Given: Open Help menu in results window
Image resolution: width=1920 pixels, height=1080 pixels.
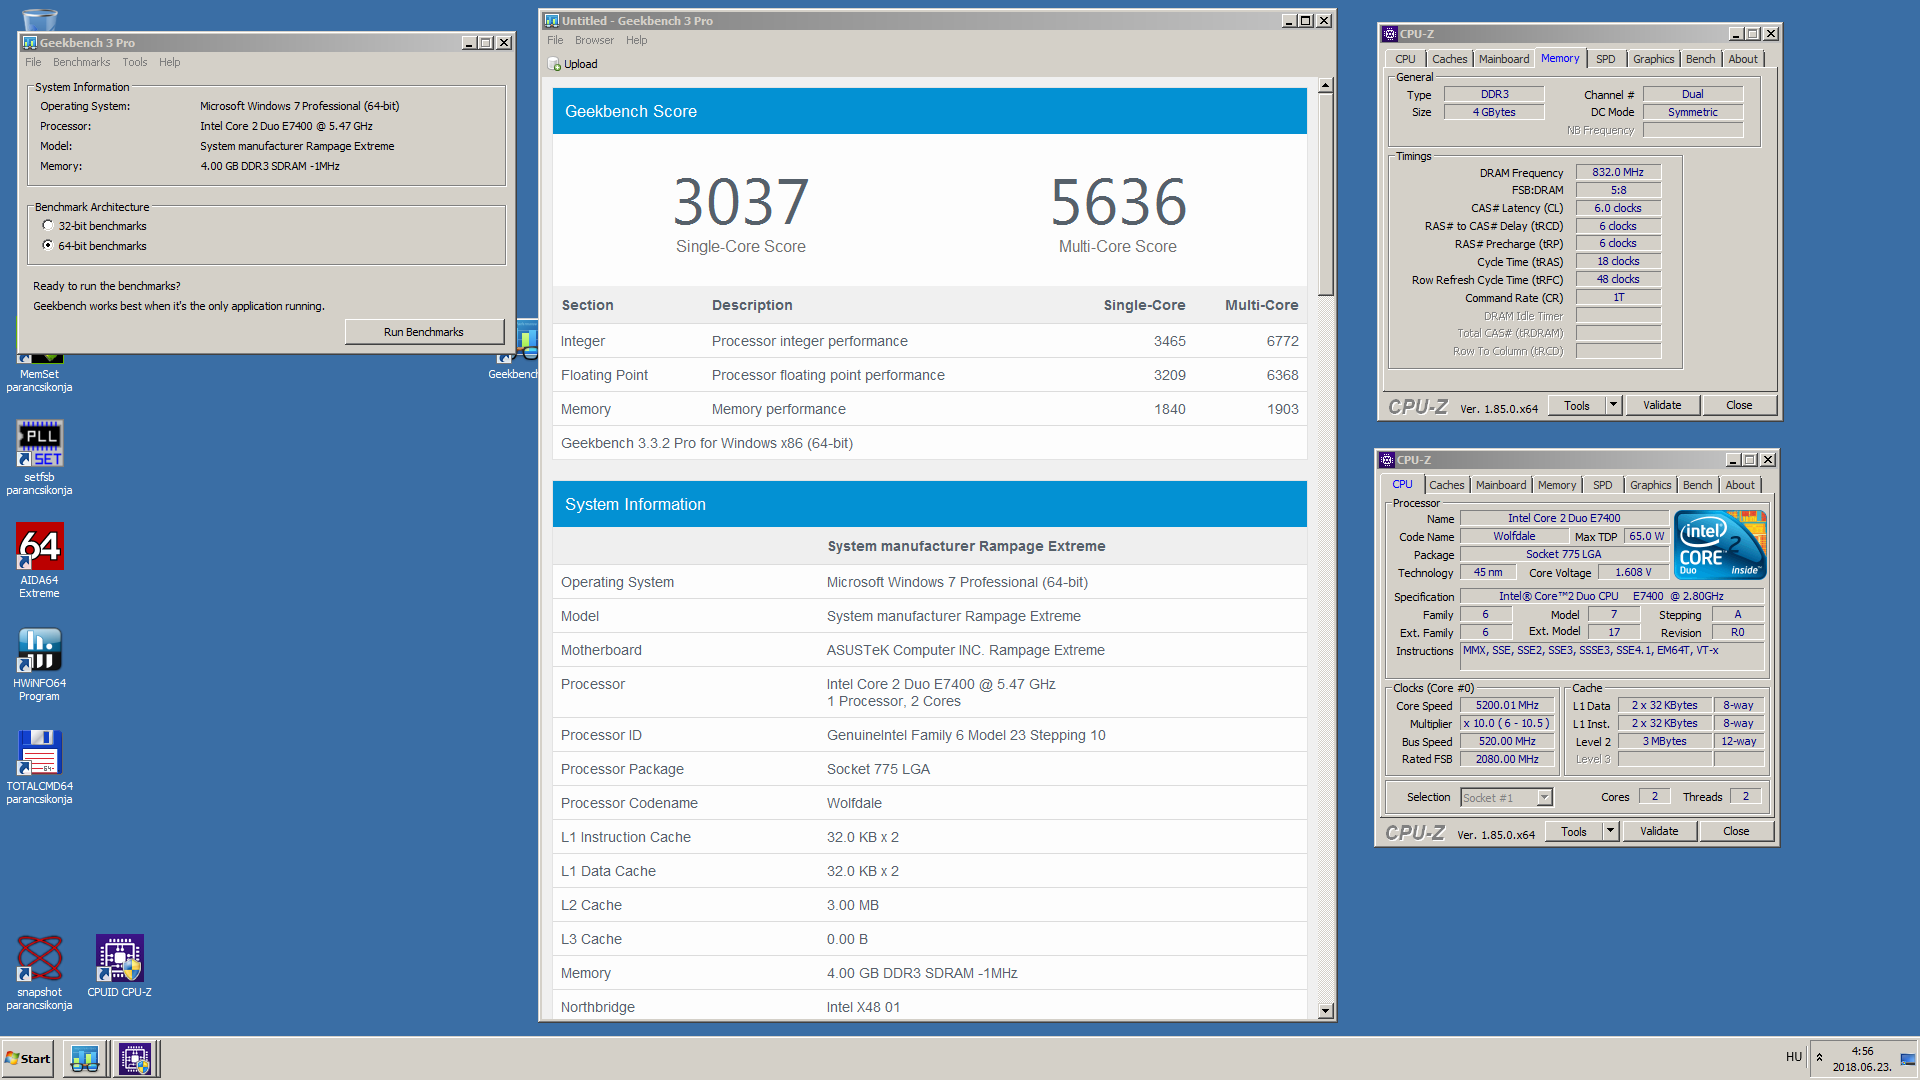Looking at the screenshot, I should 636,40.
